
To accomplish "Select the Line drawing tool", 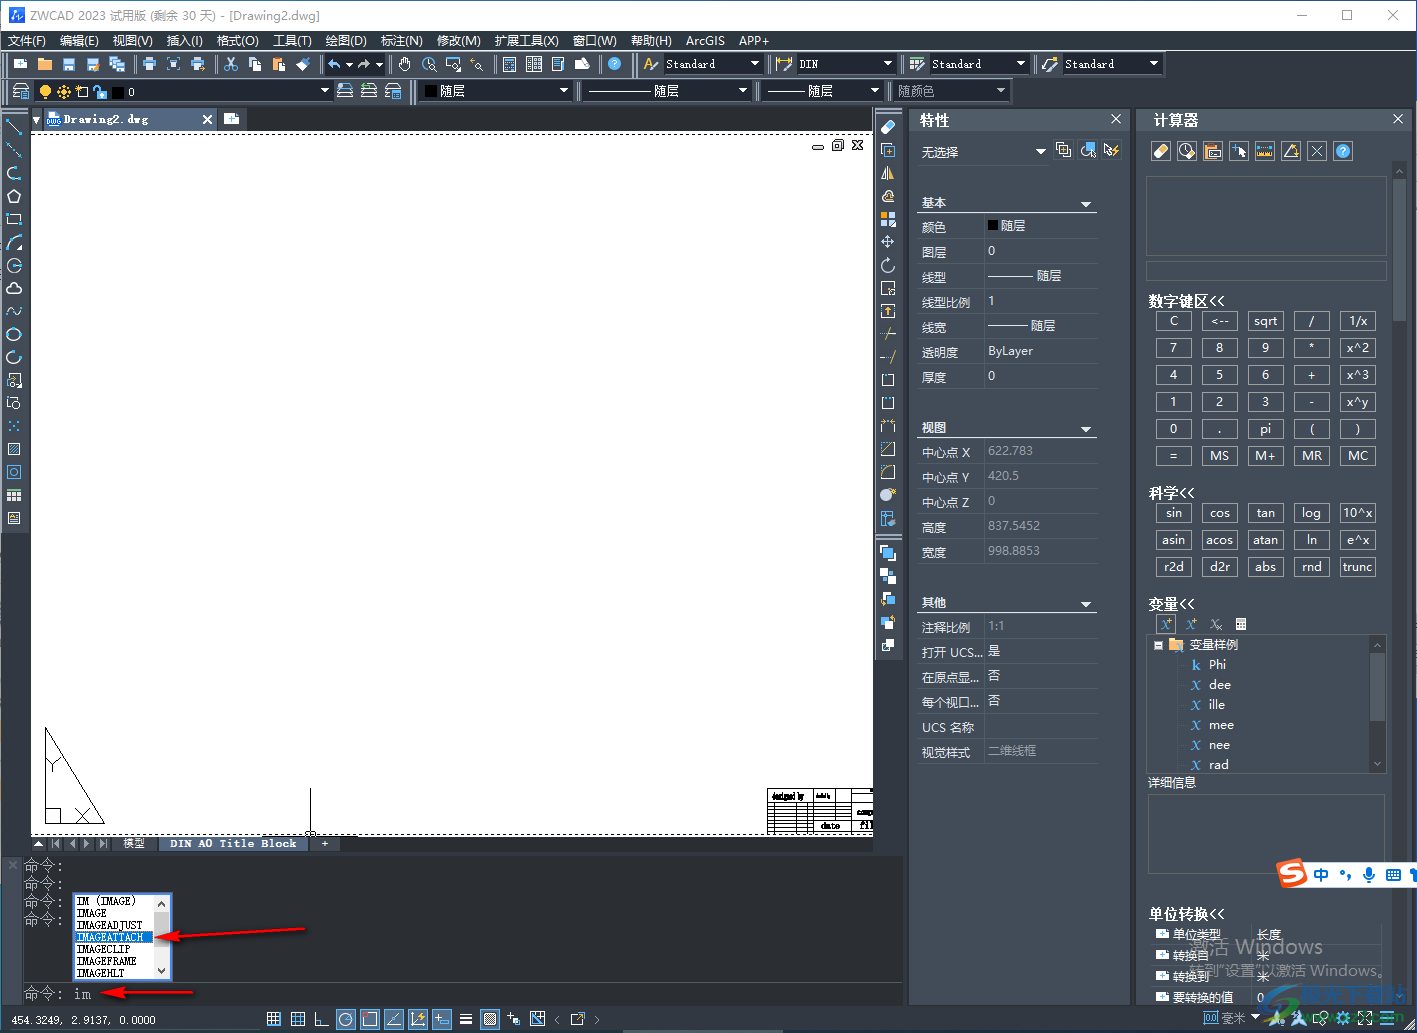I will coord(14,127).
